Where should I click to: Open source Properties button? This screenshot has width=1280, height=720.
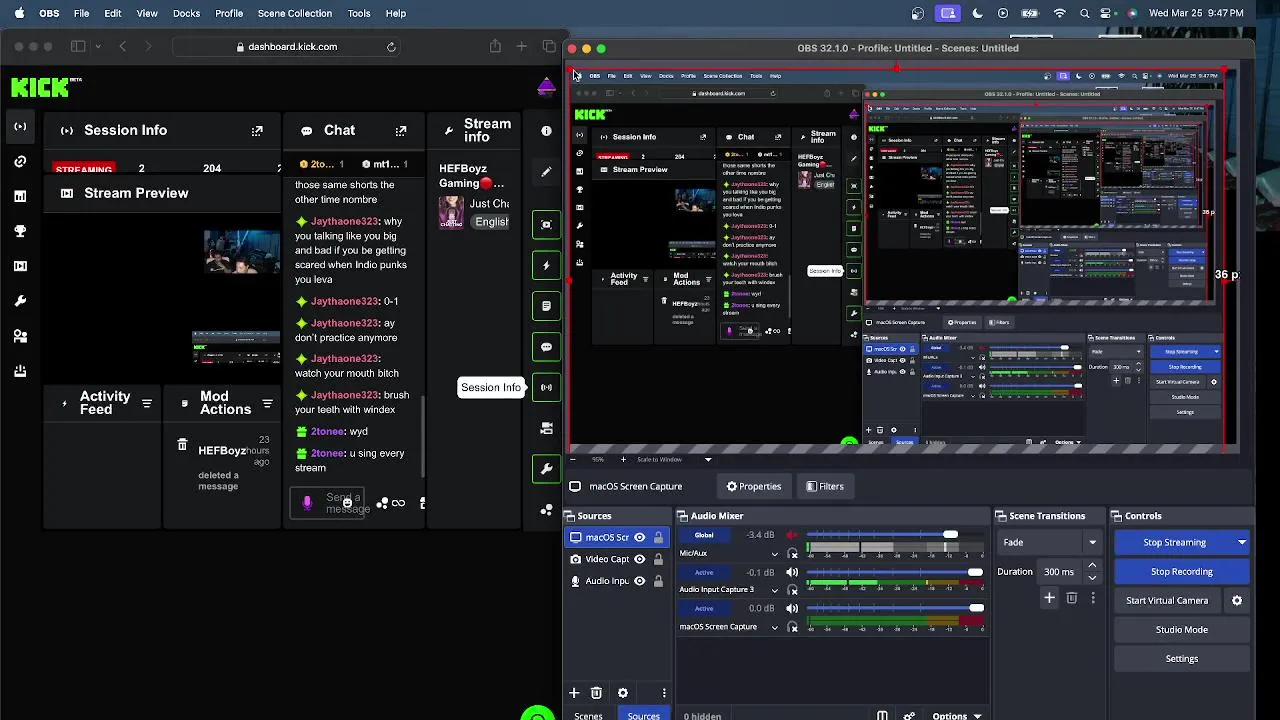754,486
